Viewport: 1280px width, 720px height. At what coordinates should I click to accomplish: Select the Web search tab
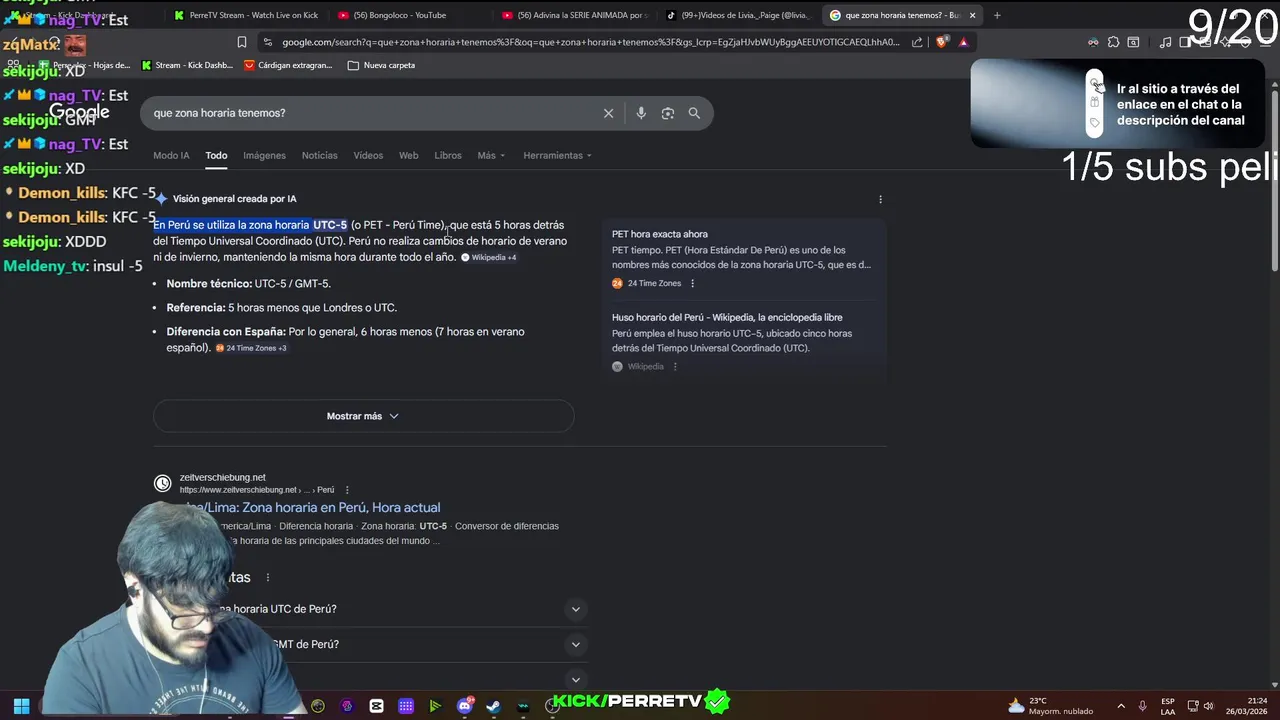click(x=408, y=155)
